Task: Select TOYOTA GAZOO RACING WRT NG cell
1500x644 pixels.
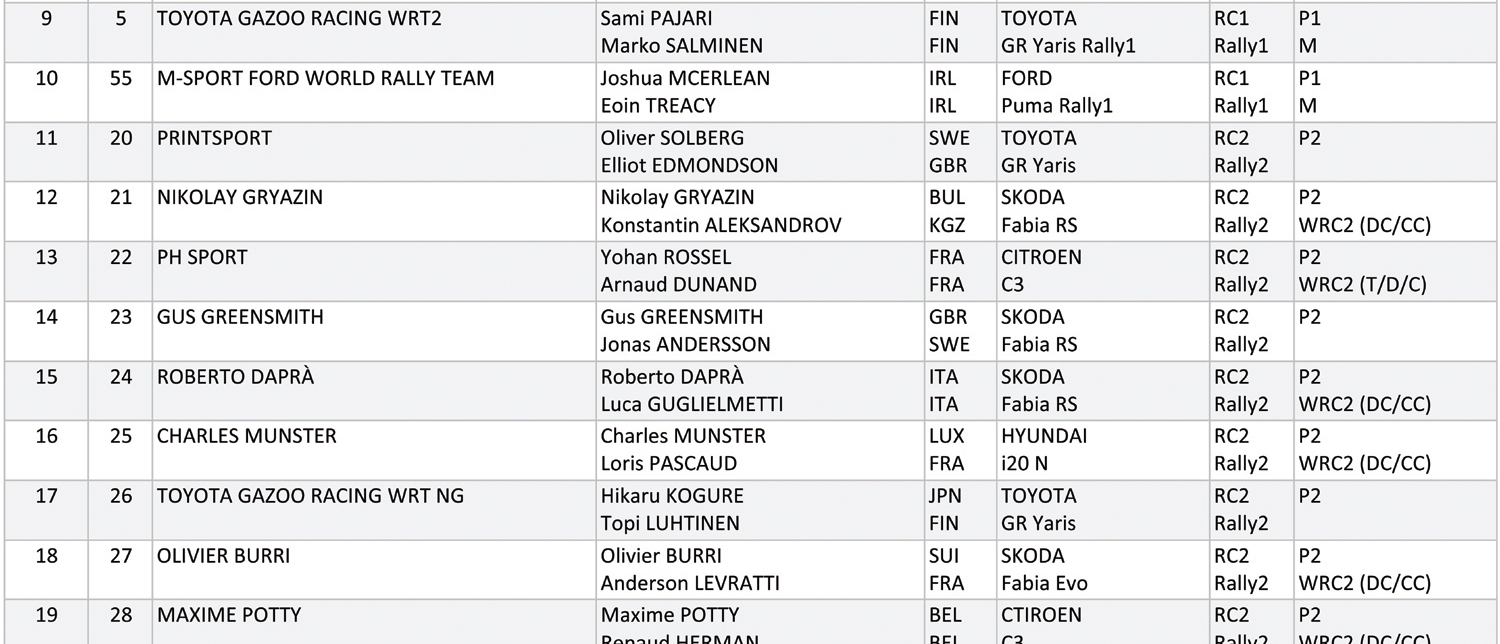Action: click(373, 509)
